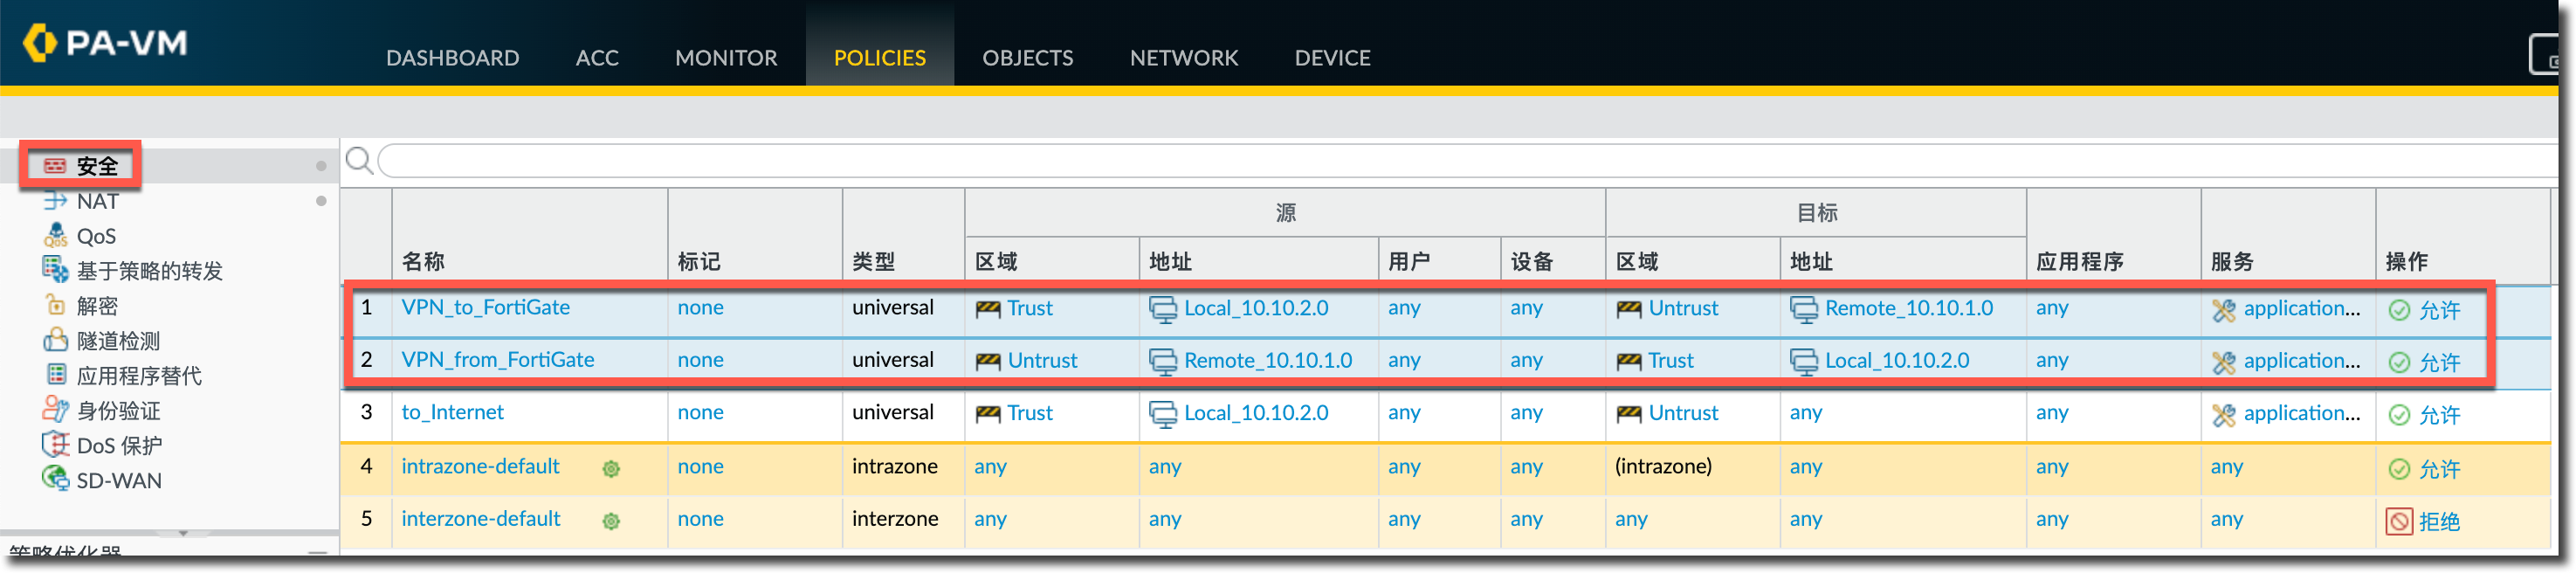Select the NAT policy icon in sidebar
The image size is (2576, 573).
55,201
